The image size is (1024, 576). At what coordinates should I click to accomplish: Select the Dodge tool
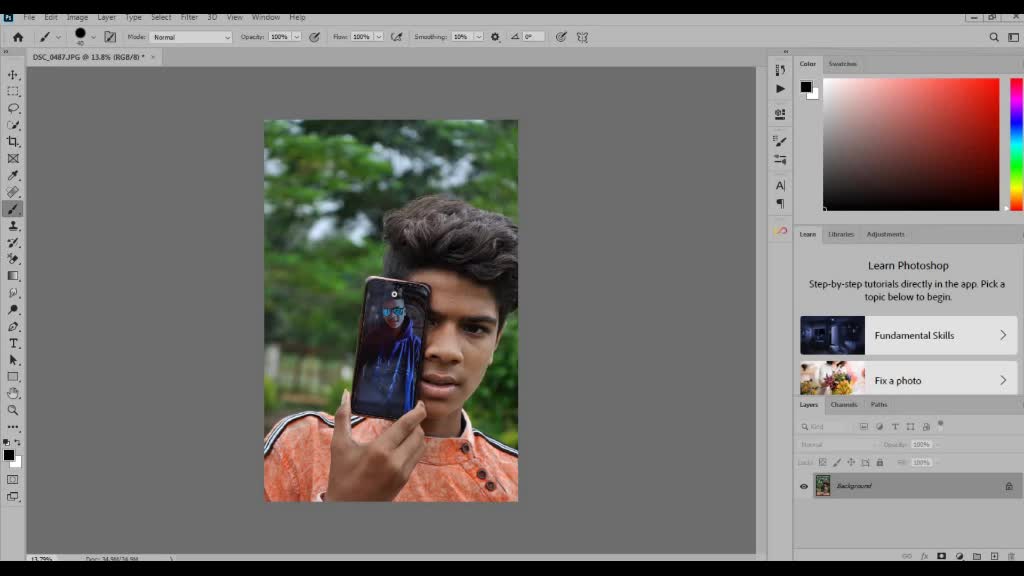[x=13, y=310]
